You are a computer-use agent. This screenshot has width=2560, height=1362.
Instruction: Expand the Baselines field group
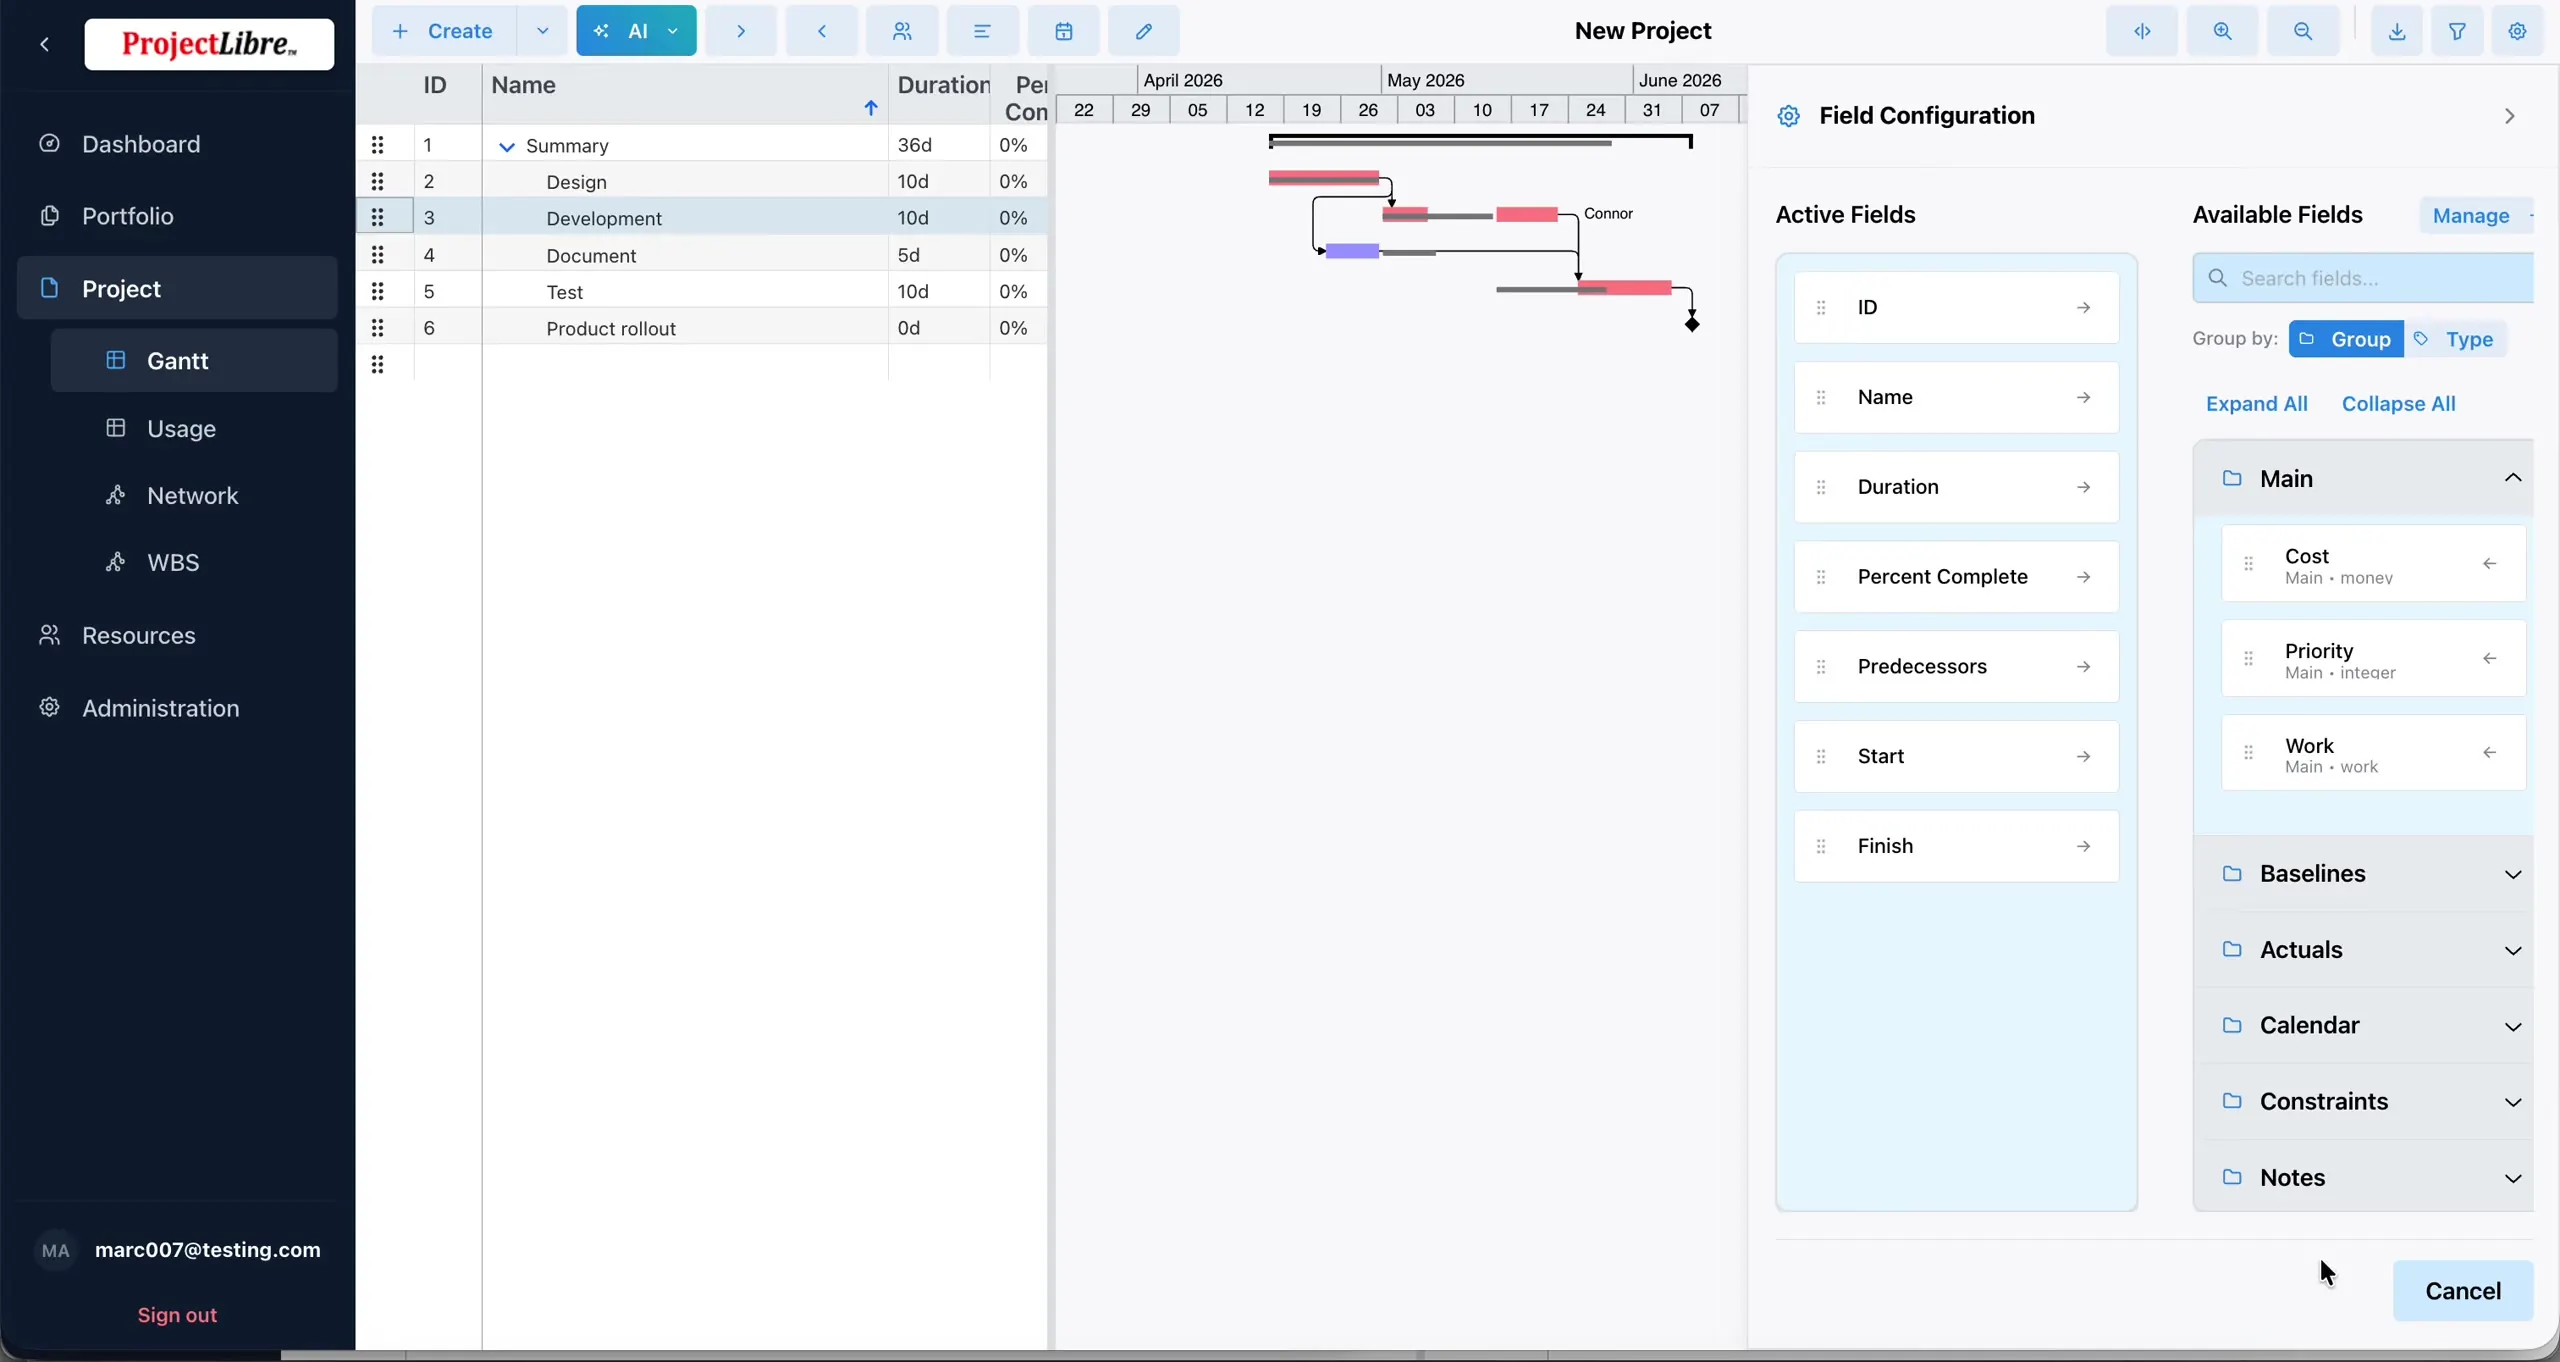2512,874
